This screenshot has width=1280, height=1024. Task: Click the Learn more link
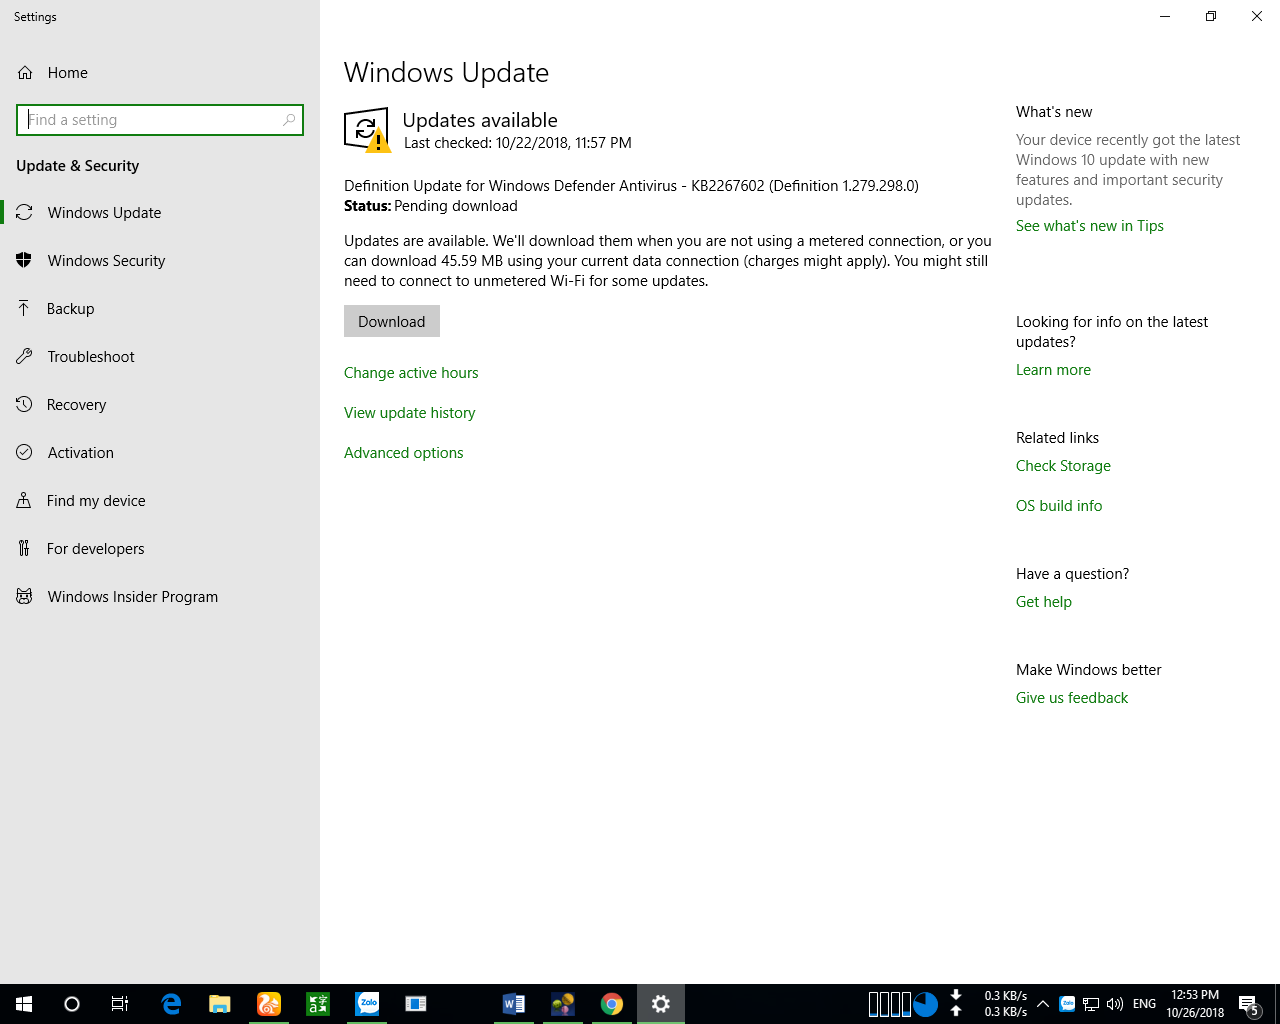coord(1053,370)
